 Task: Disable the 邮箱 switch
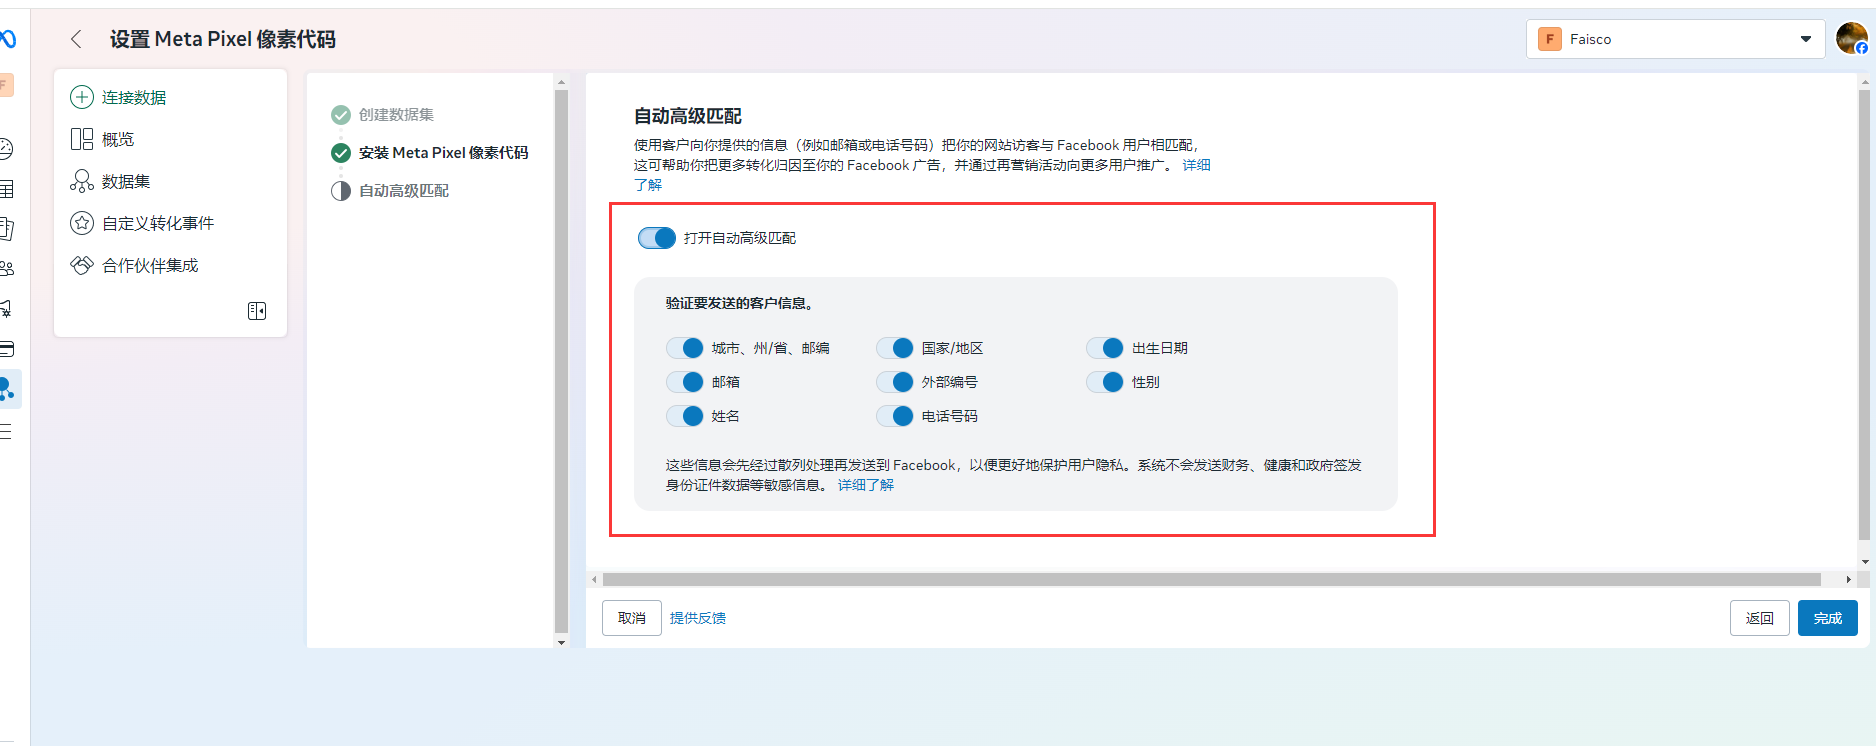click(x=685, y=382)
